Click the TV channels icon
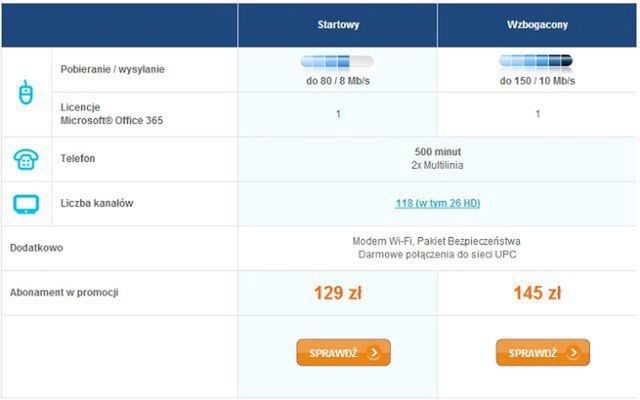Viewport: 640px width, 400px height. pos(26,204)
